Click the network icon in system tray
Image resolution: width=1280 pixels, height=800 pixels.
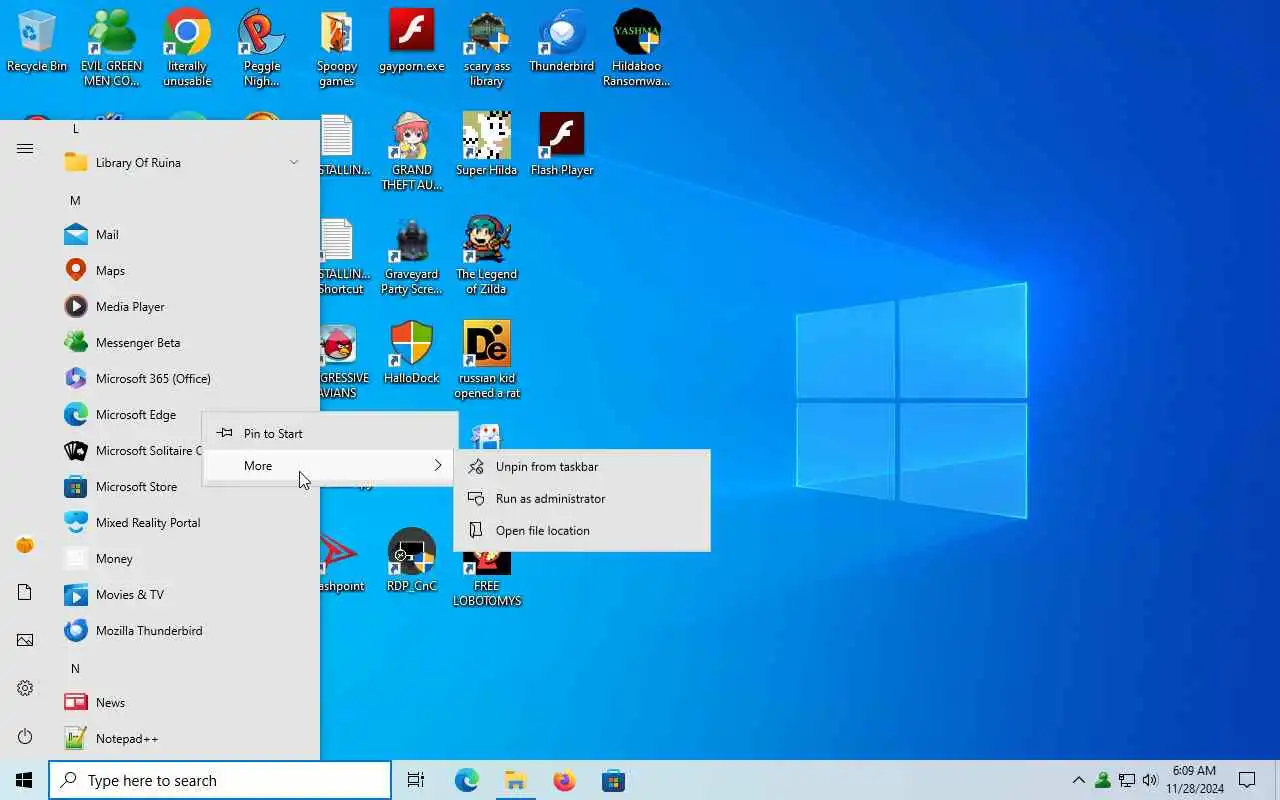tap(1127, 780)
